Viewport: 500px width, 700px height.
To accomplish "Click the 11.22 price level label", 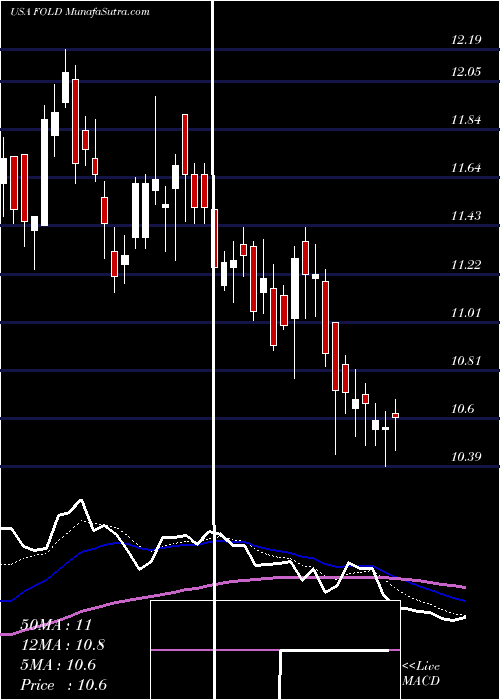I will 466,264.
